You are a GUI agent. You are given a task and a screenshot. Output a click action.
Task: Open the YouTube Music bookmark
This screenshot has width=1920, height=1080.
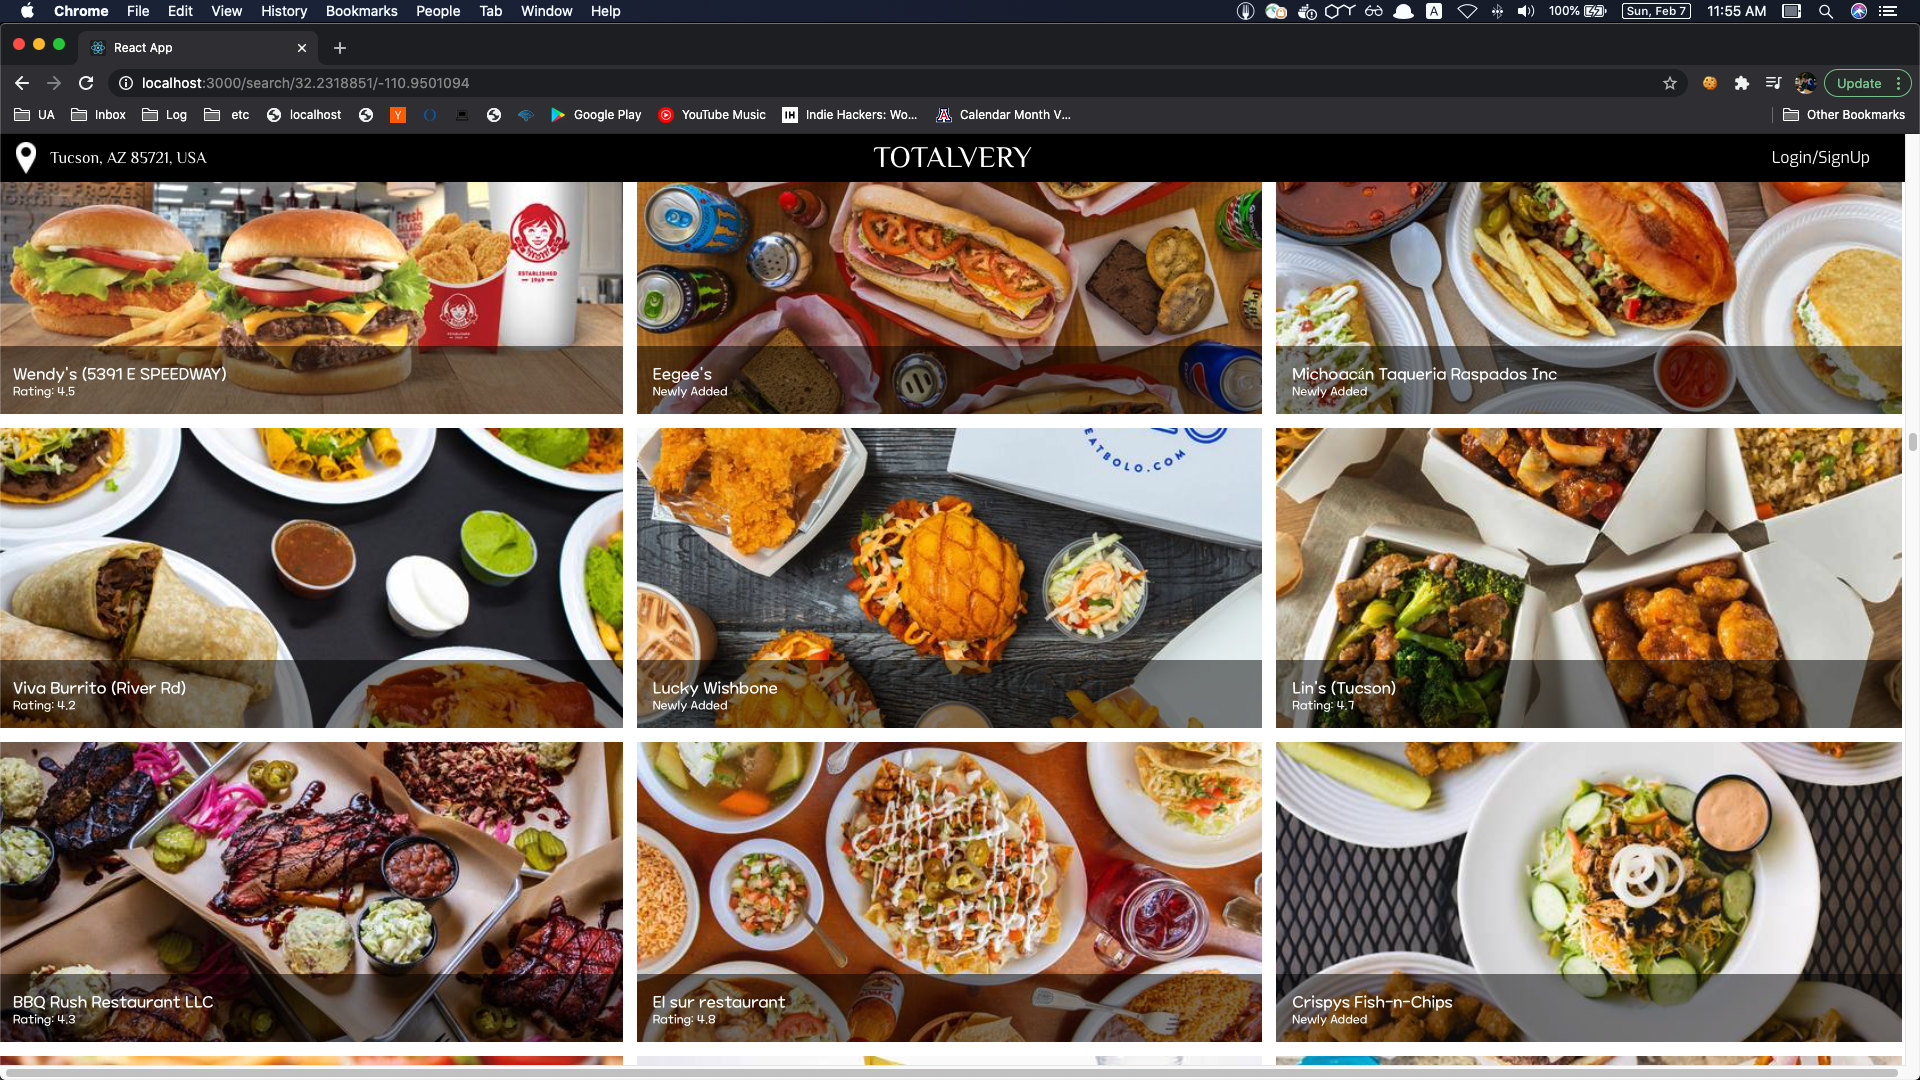(x=711, y=115)
